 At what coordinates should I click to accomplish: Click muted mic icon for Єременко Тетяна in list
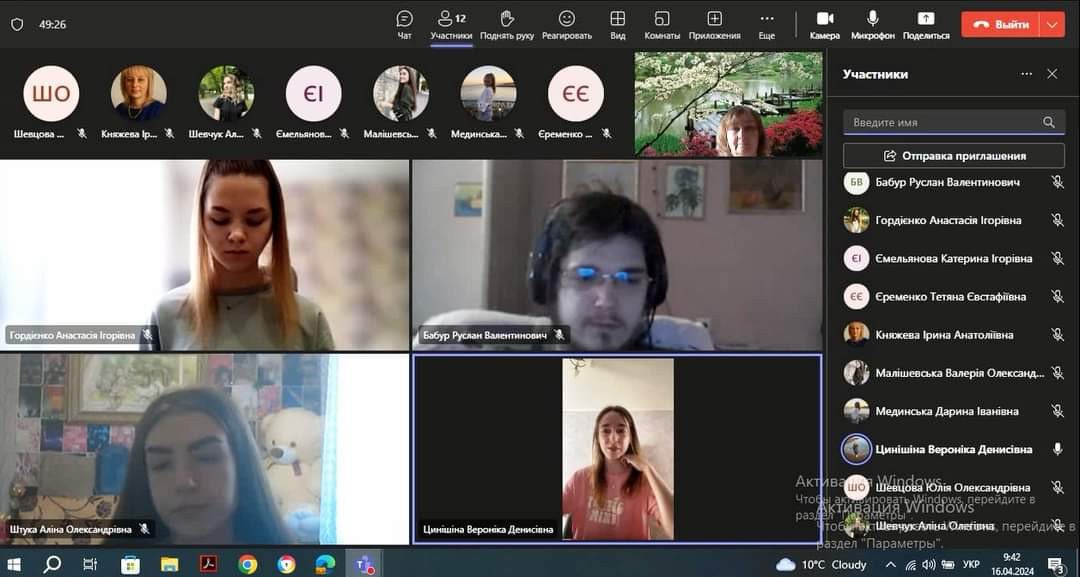(1057, 297)
